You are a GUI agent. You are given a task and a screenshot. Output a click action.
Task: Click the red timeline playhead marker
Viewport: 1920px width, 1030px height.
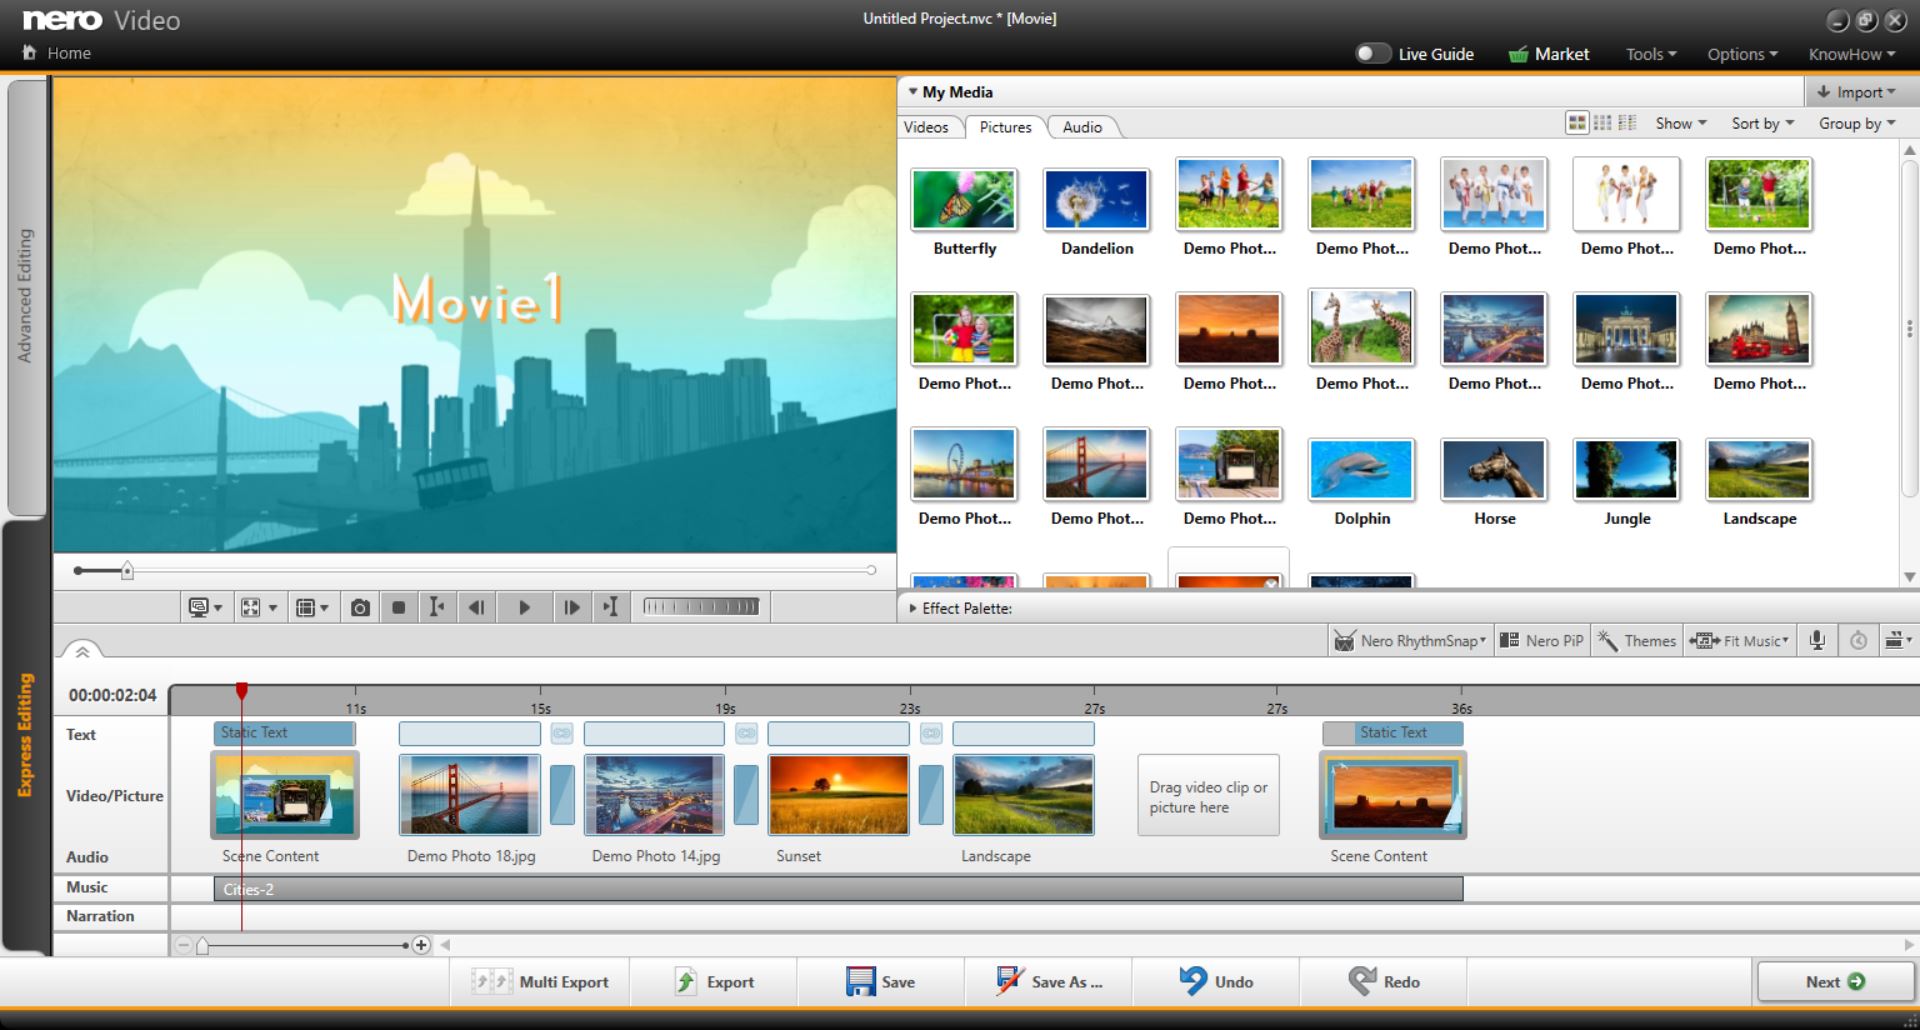242,691
